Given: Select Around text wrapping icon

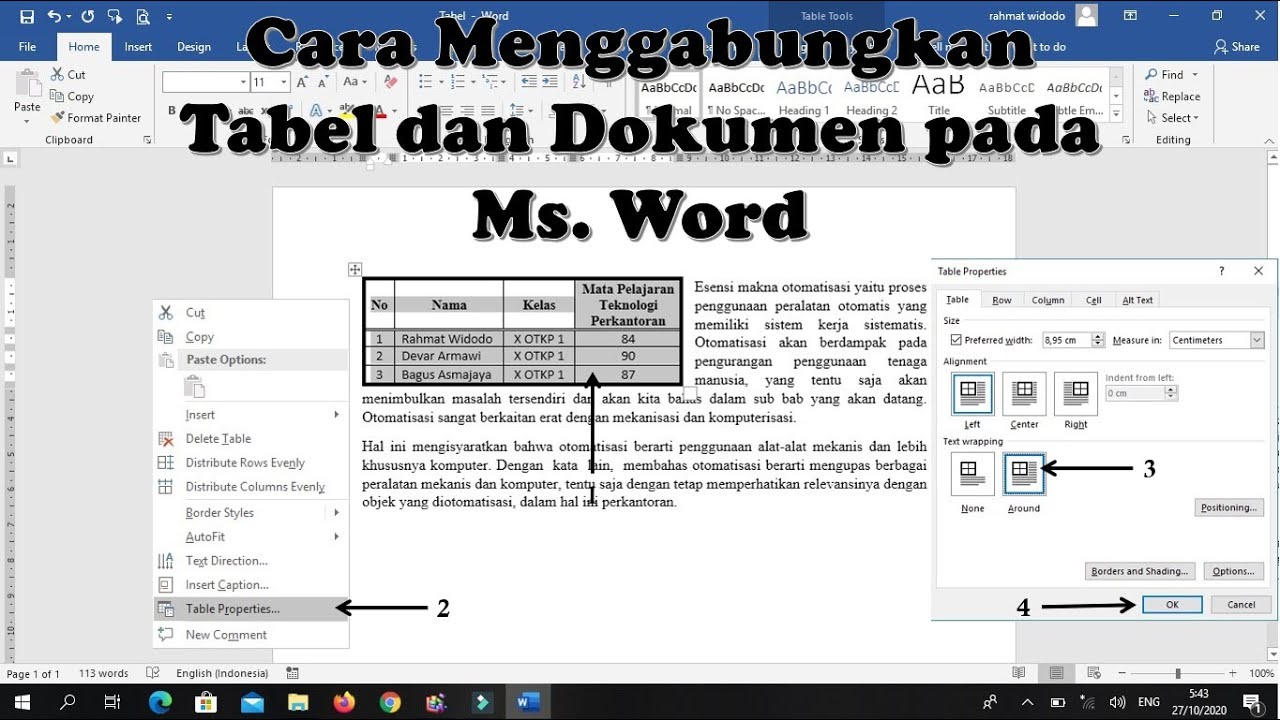Looking at the screenshot, I should (1024, 474).
